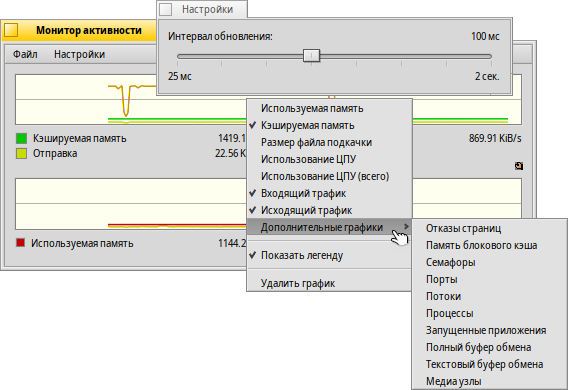Select Отказы страниц in the submenu
568x390 pixels.
pyautogui.click(x=489, y=228)
